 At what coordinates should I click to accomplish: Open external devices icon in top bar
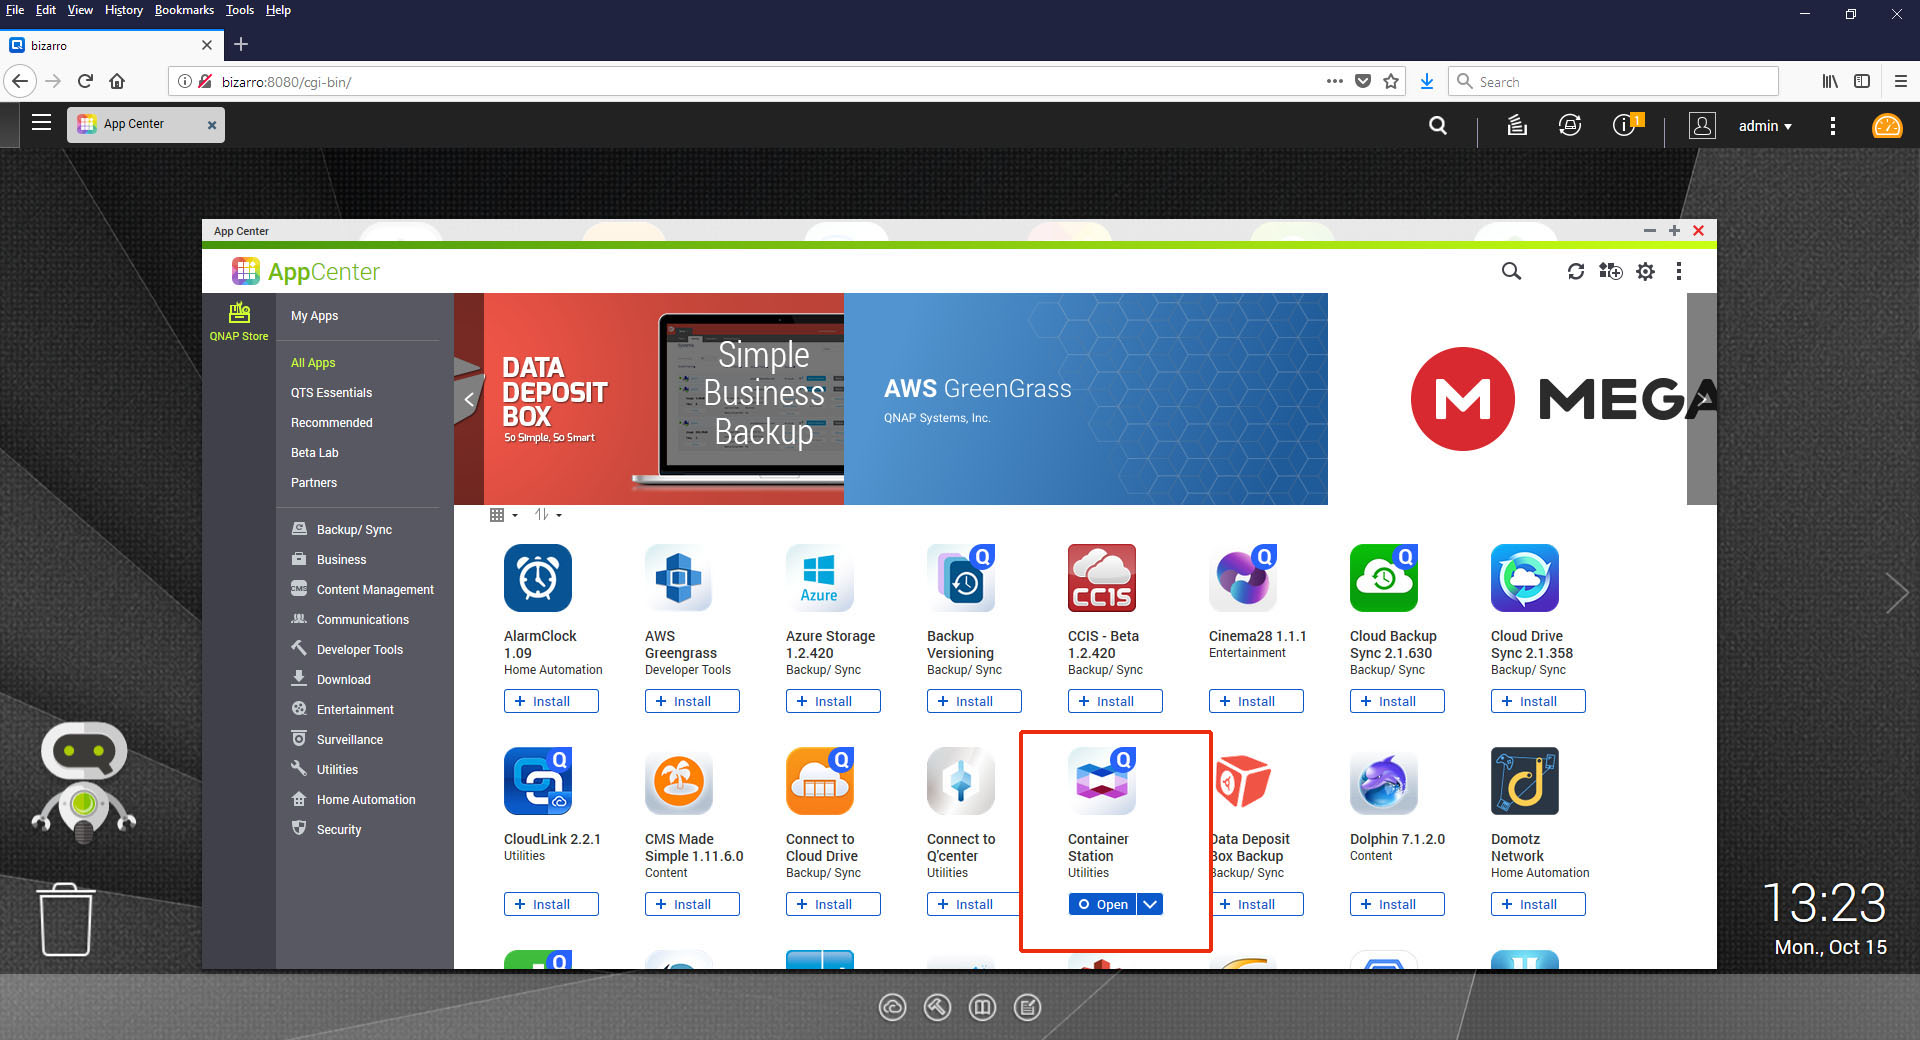[x=1570, y=125]
